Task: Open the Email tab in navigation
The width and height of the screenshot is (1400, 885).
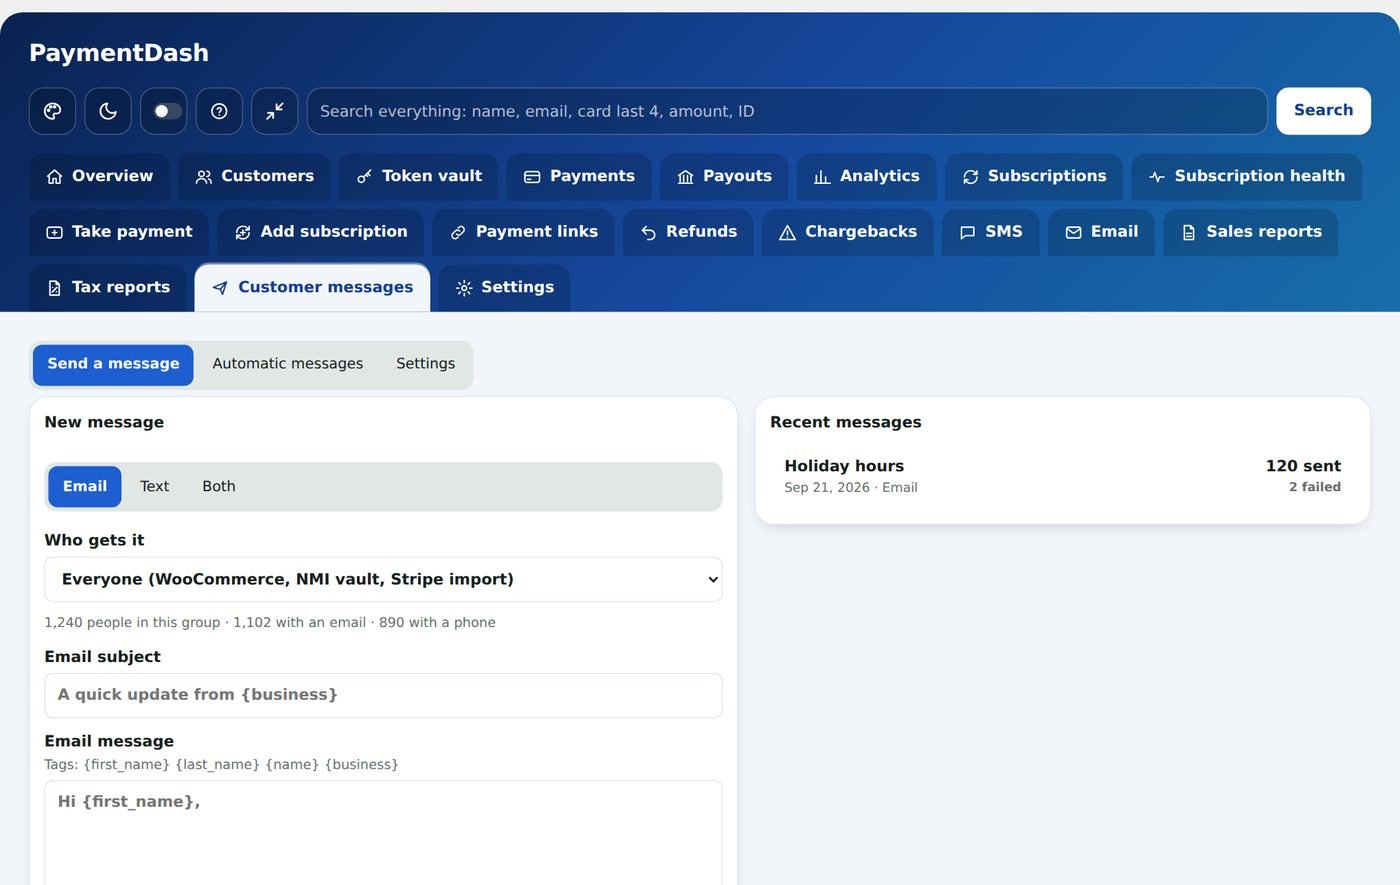Action: point(1101,232)
